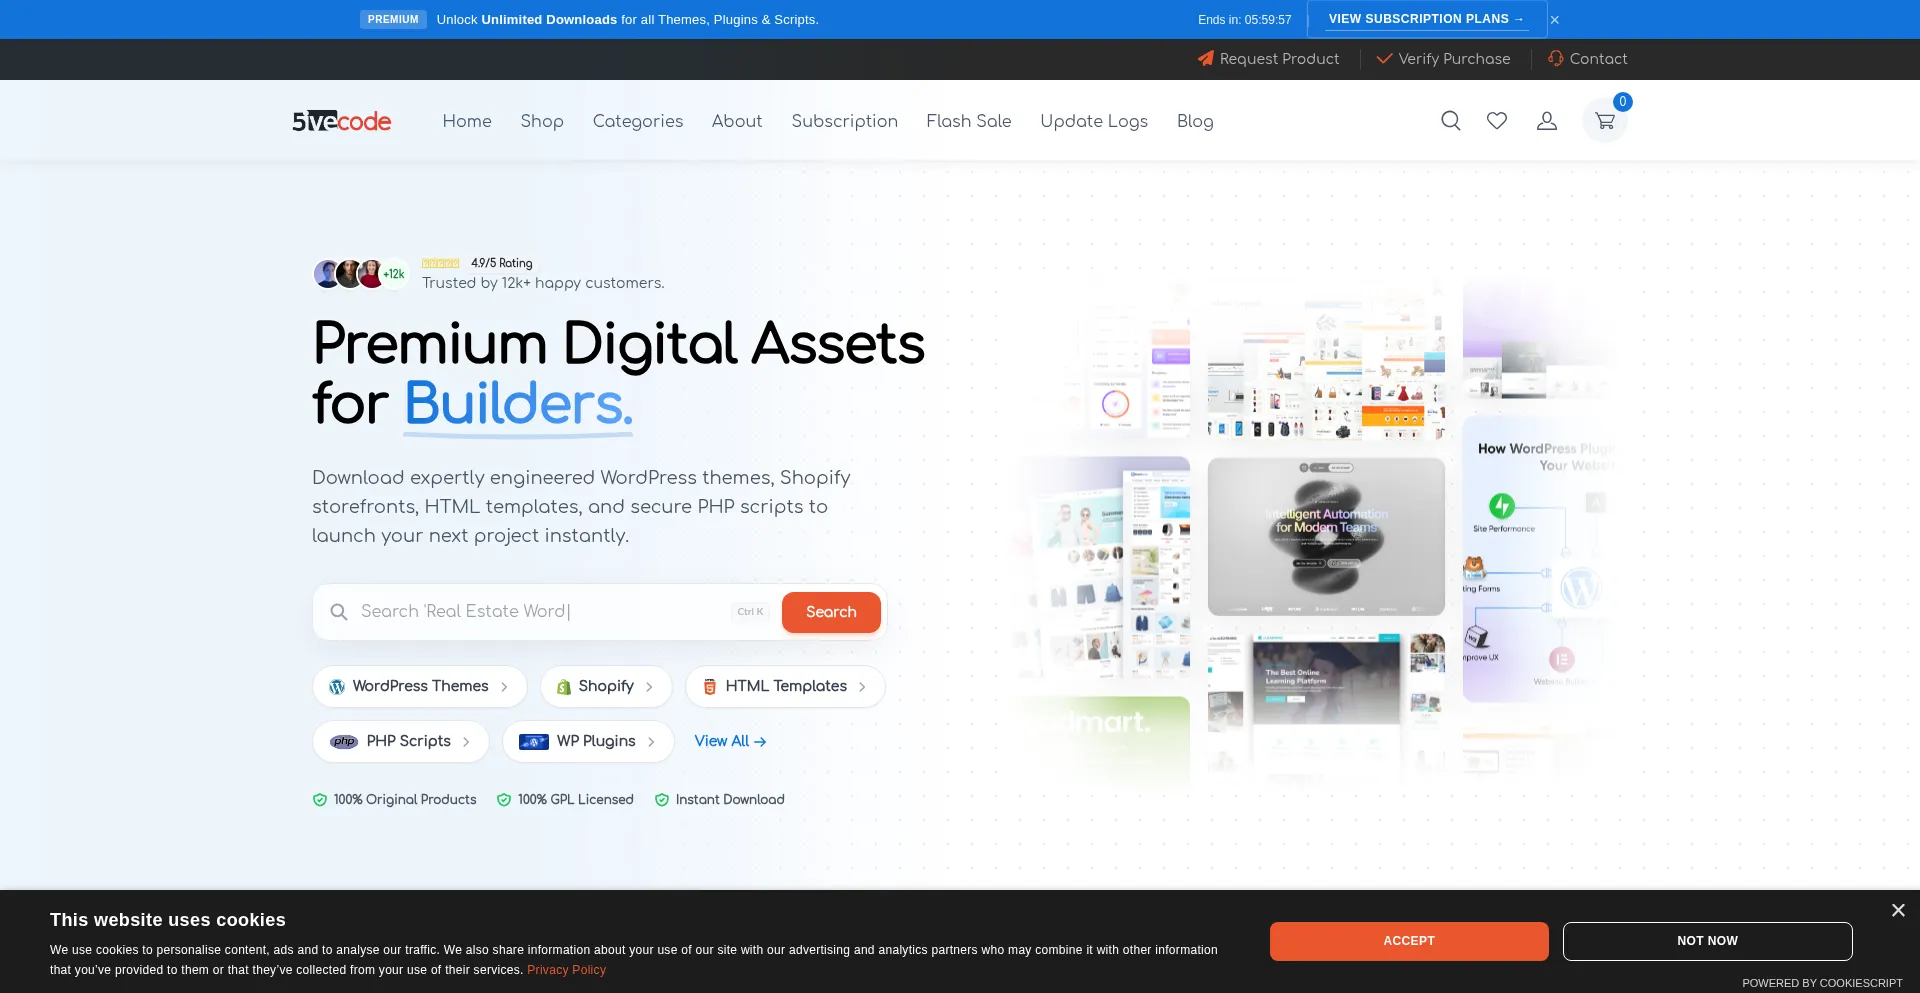
Task: Click the Instant Download text
Action: coord(730,800)
